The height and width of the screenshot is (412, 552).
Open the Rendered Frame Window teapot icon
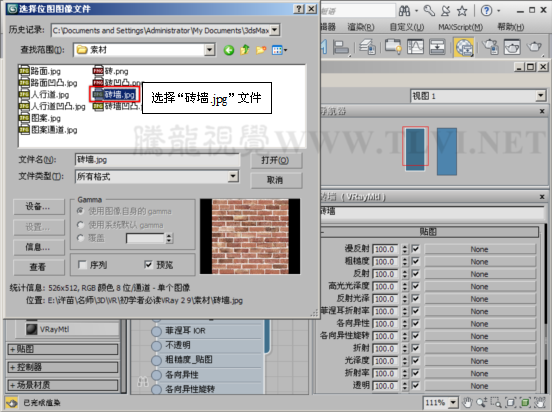(512, 47)
